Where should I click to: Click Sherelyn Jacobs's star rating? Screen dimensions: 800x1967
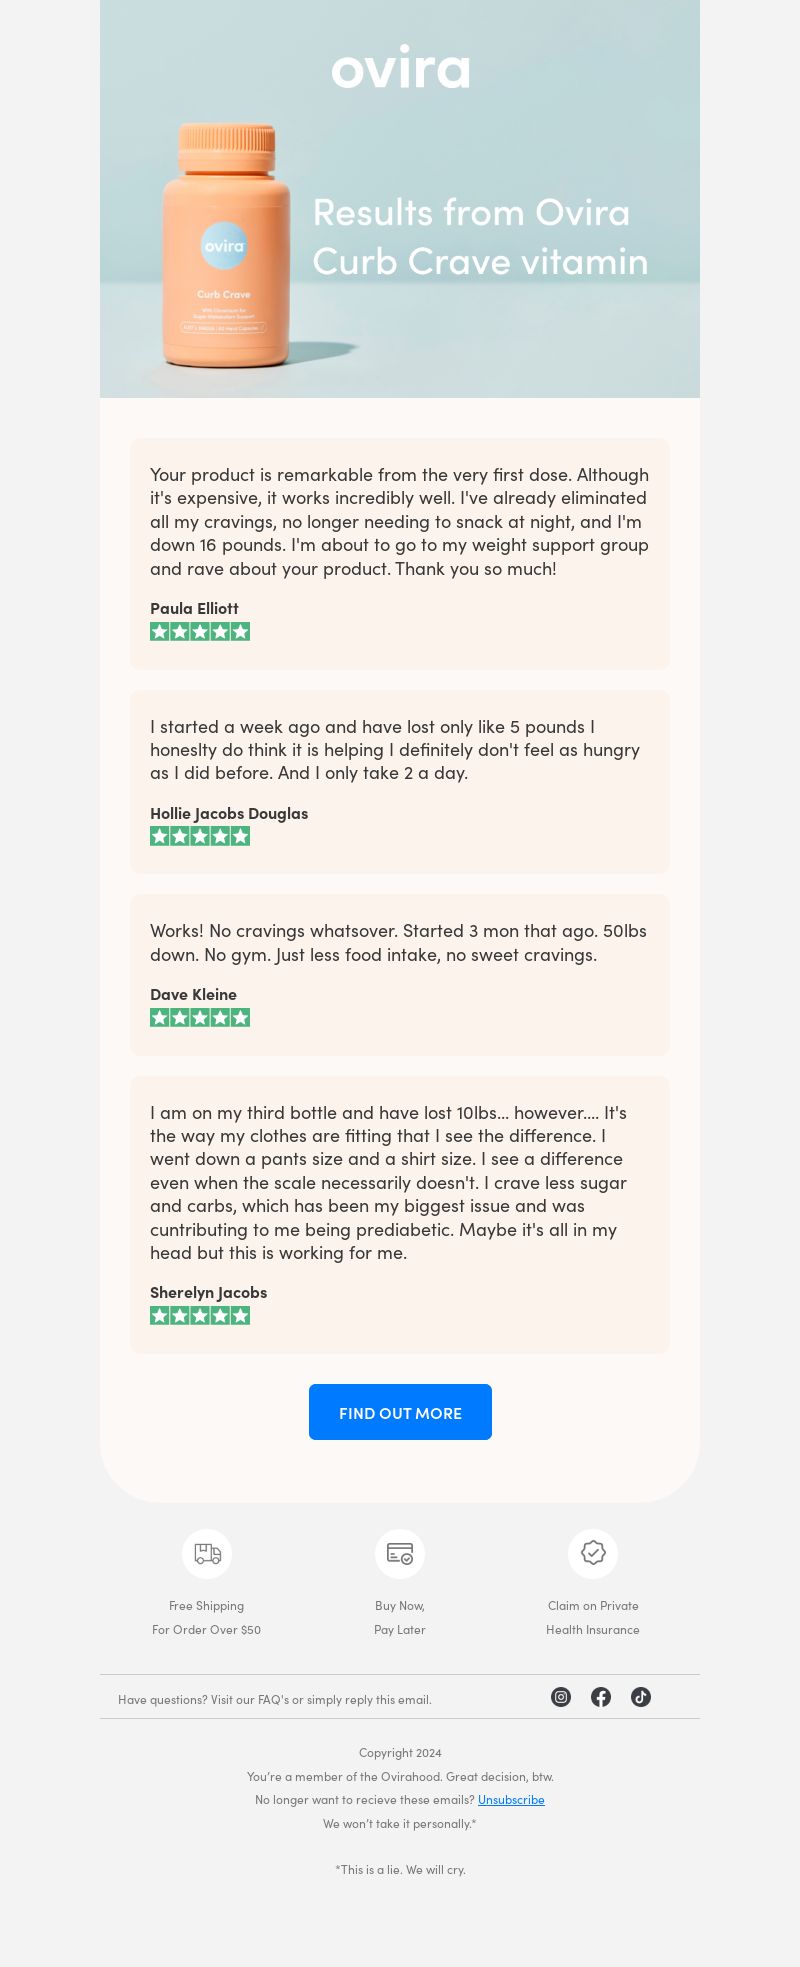[x=200, y=1315]
